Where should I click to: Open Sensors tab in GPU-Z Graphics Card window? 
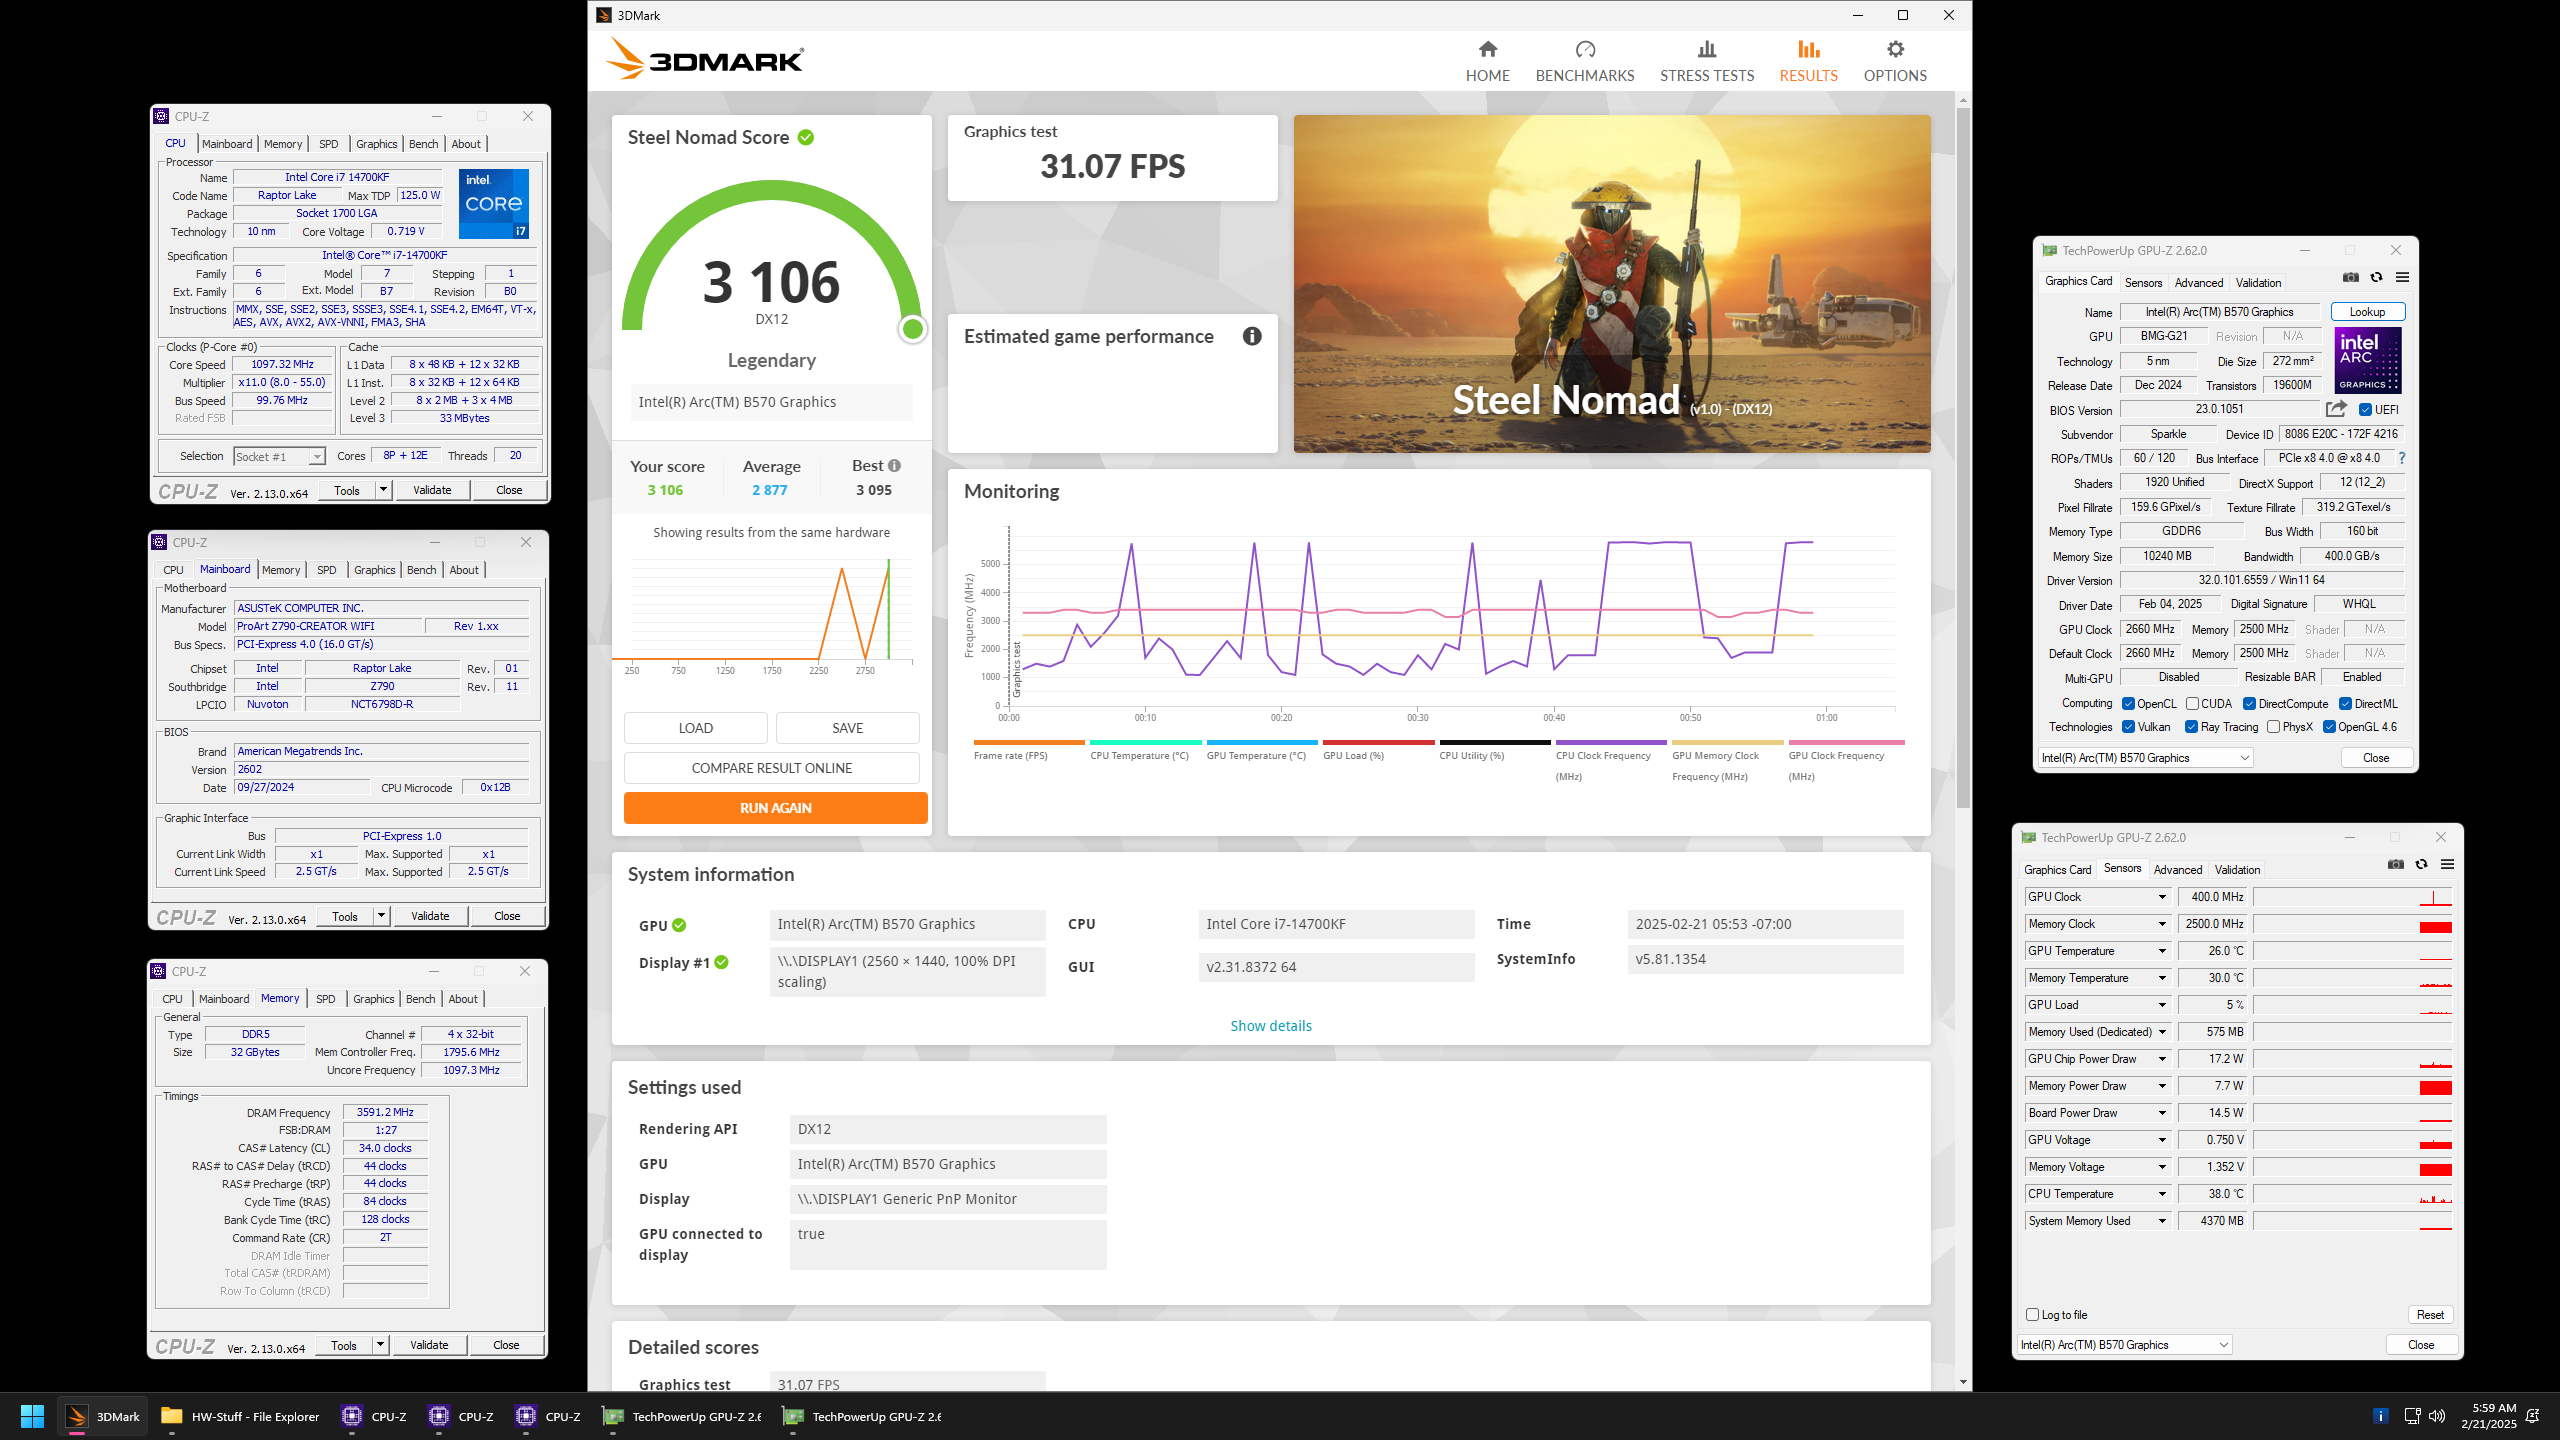2143,283
